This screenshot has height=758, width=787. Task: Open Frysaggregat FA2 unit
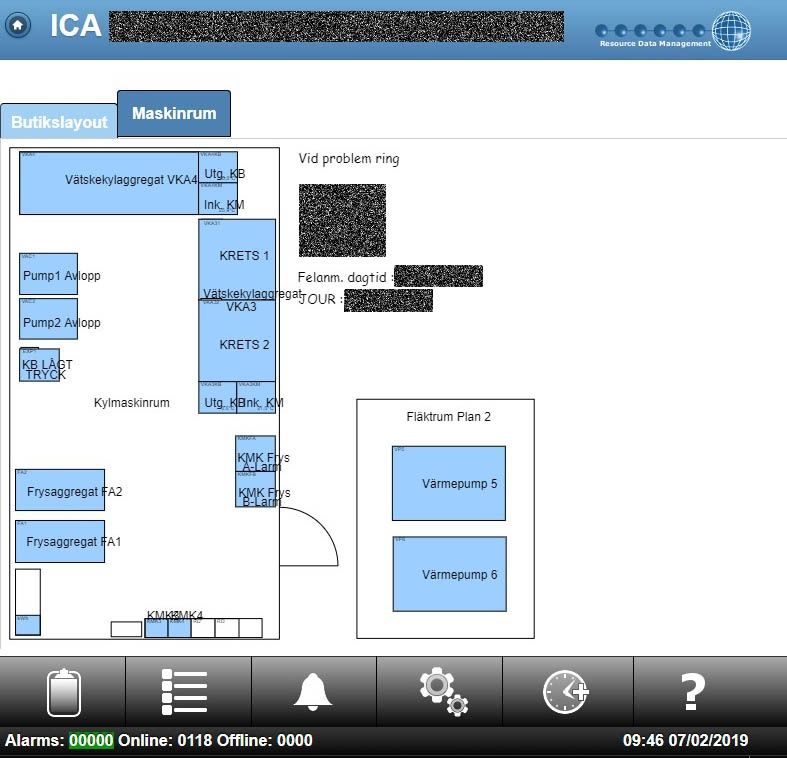click(60, 490)
